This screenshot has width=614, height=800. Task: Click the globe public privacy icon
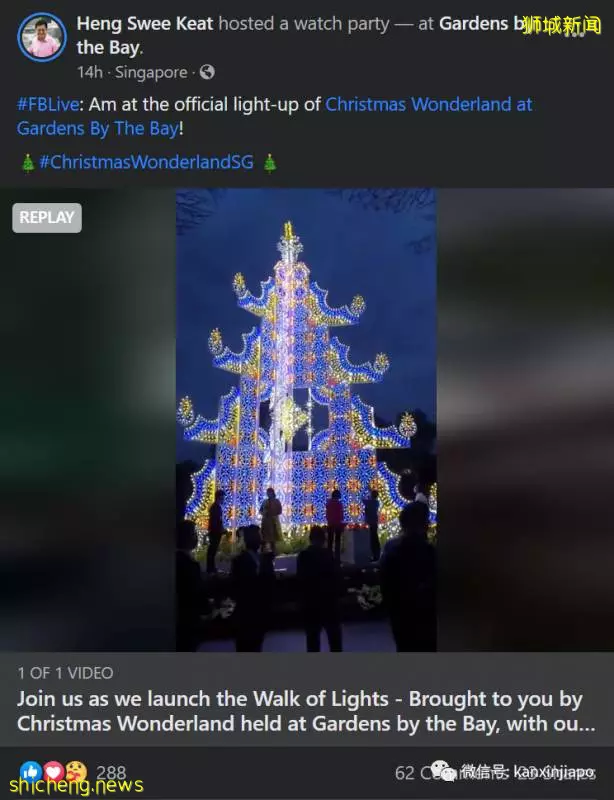pyautogui.click(x=207, y=72)
